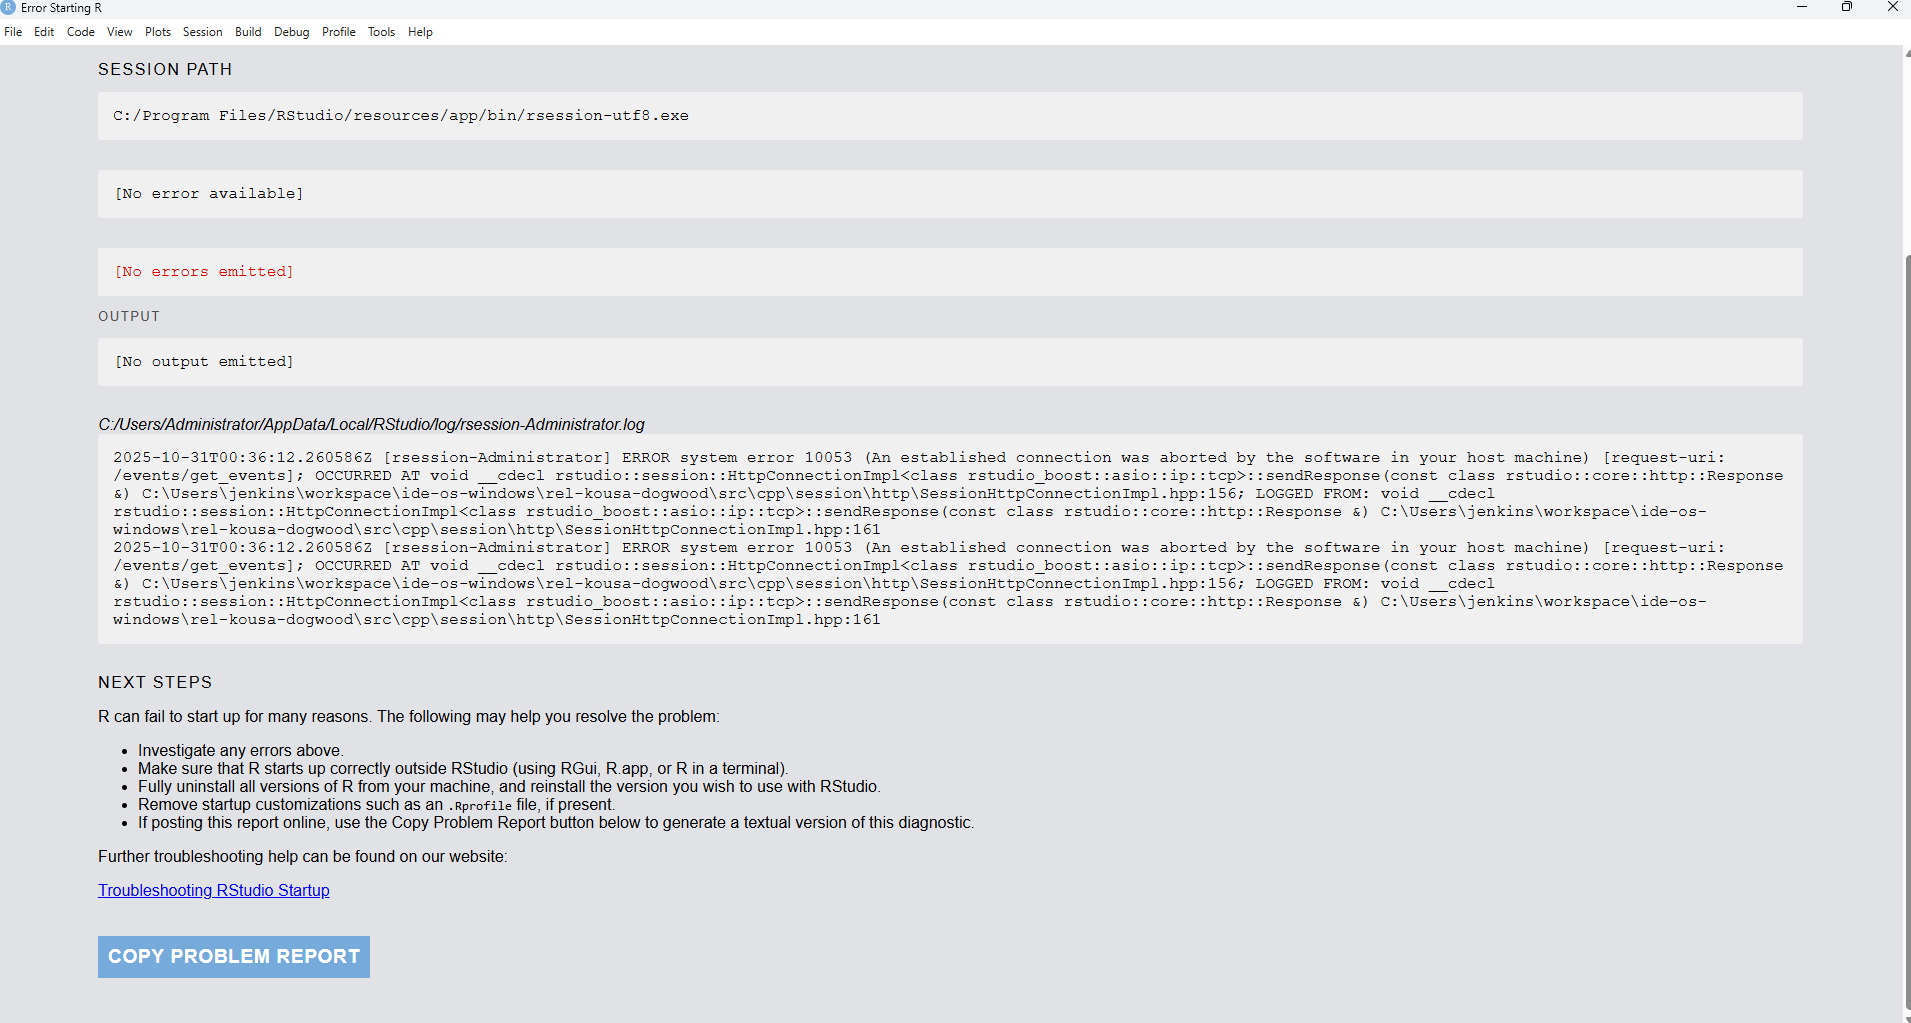This screenshot has height=1023, width=1911.
Task: Click the vertical scrollbar thumb
Action: coord(1907,630)
